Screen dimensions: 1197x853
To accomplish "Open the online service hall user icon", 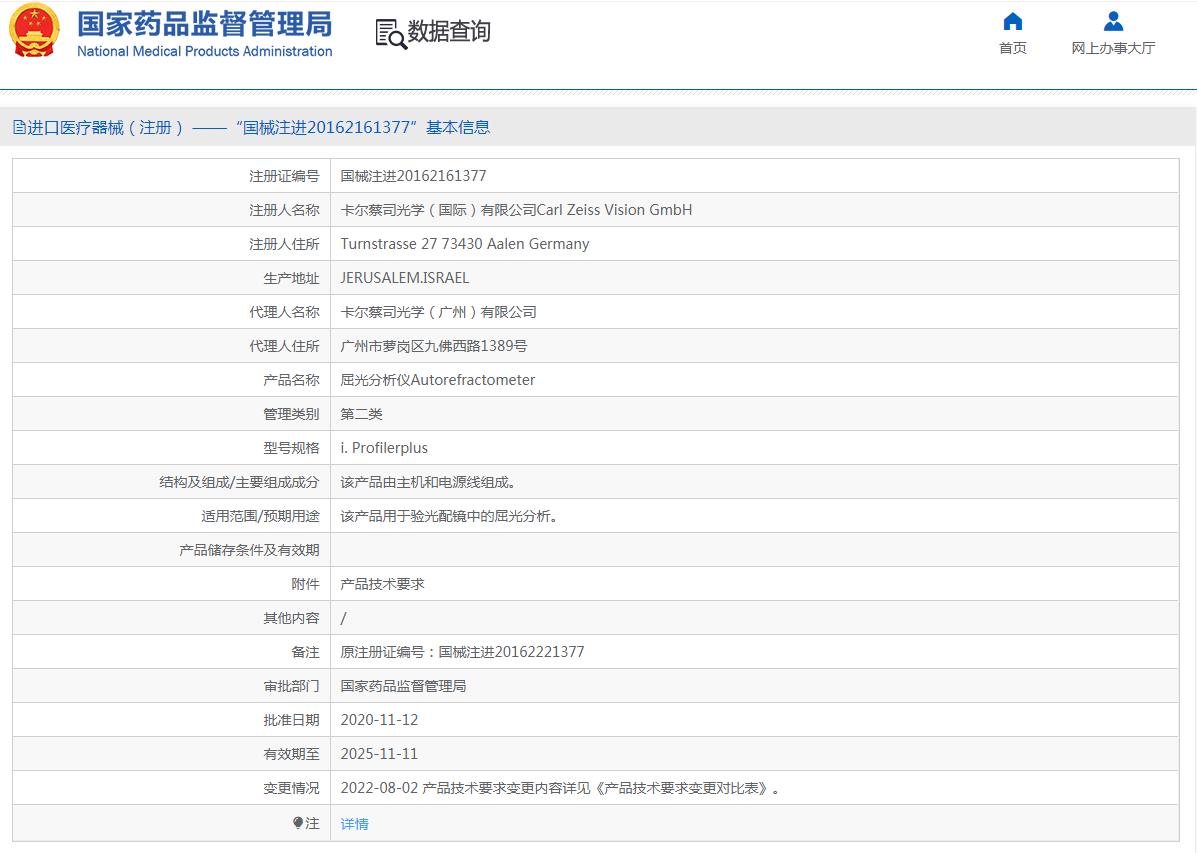I will coord(1113,21).
